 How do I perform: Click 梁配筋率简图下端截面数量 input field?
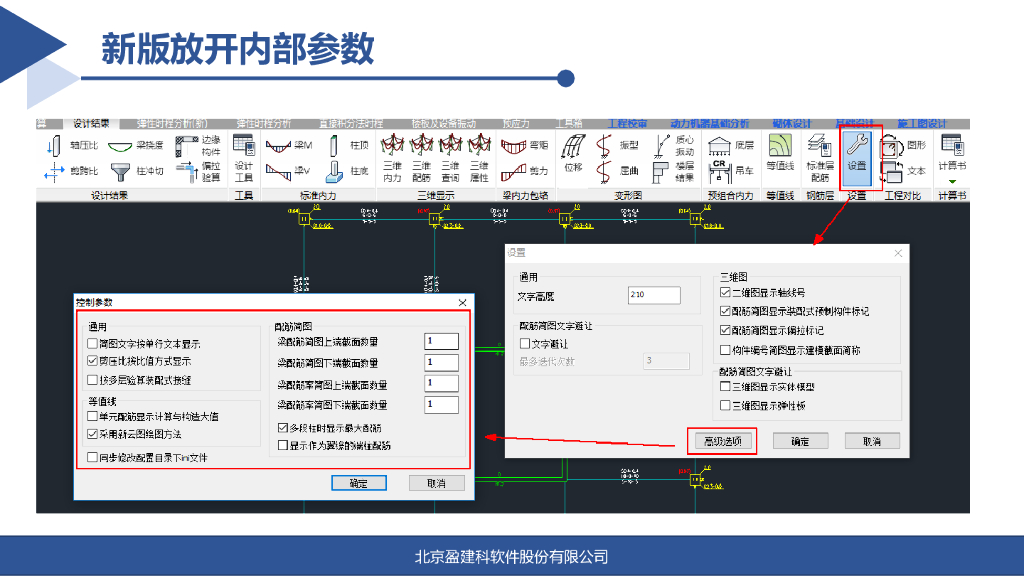coord(441,405)
